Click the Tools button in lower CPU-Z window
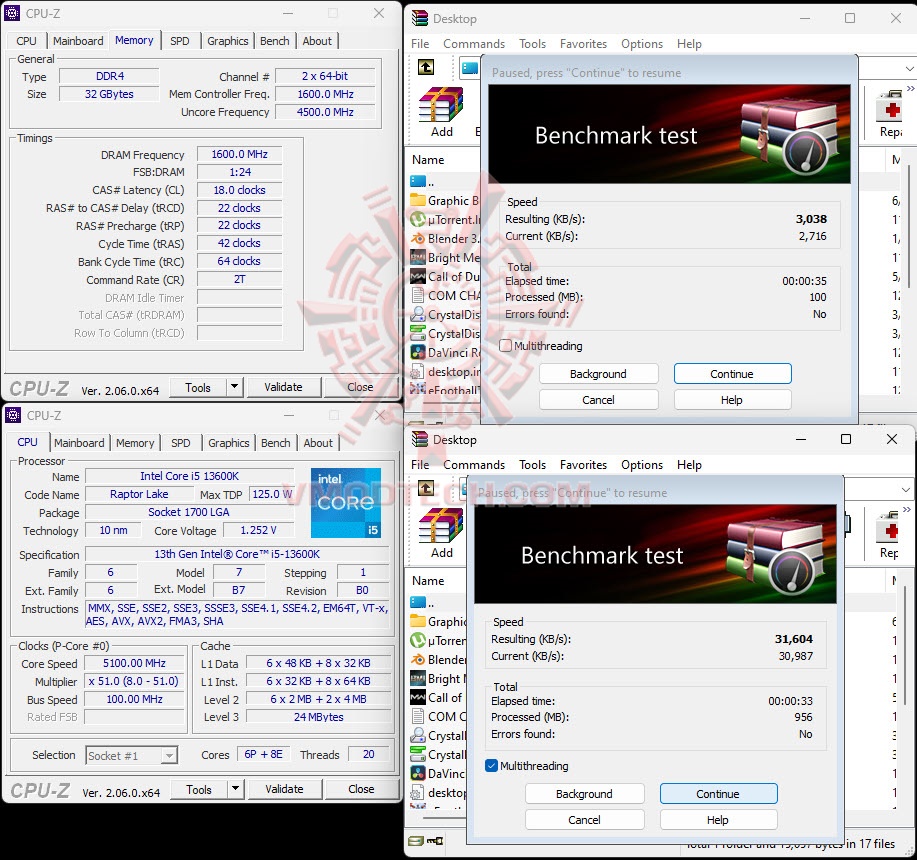This screenshot has height=860, width=917. (199, 789)
